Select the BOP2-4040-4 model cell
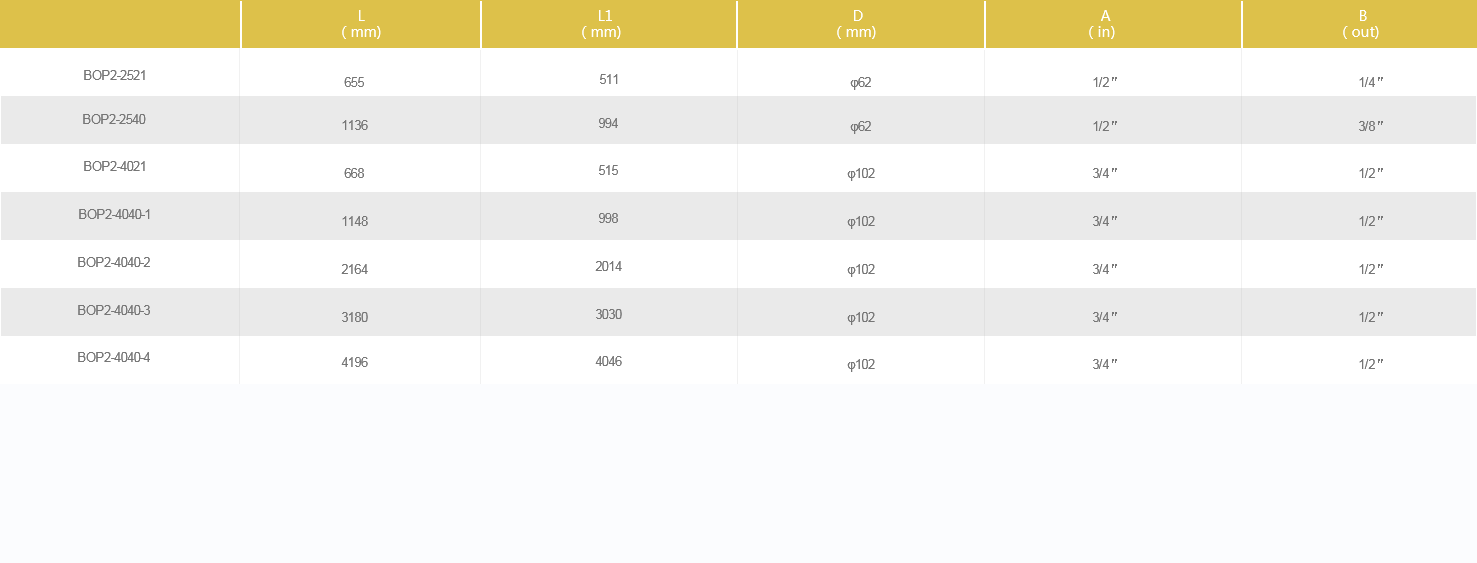Image resolution: width=1477 pixels, height=563 pixels. 114,357
